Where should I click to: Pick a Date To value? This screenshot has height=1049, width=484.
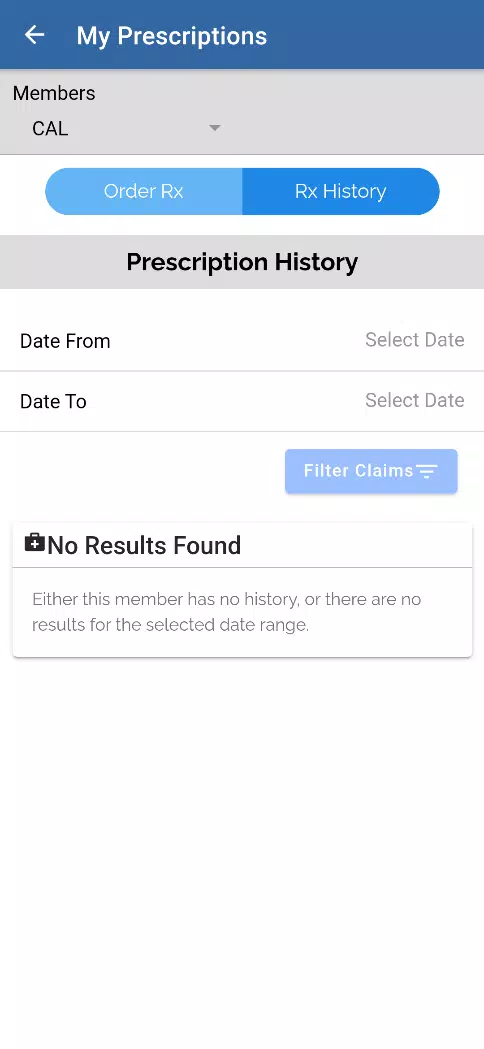414,400
